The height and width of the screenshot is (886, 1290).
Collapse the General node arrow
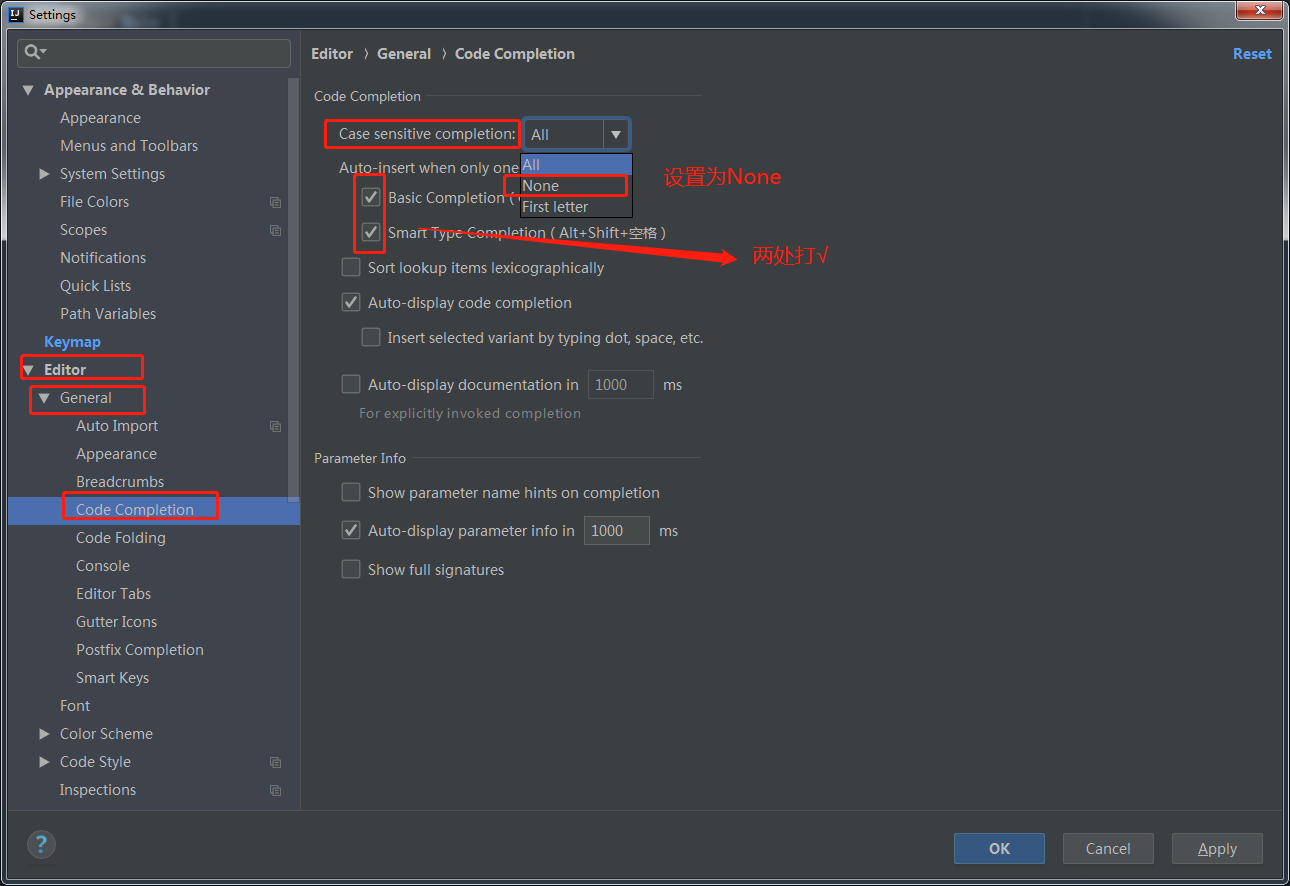(44, 398)
